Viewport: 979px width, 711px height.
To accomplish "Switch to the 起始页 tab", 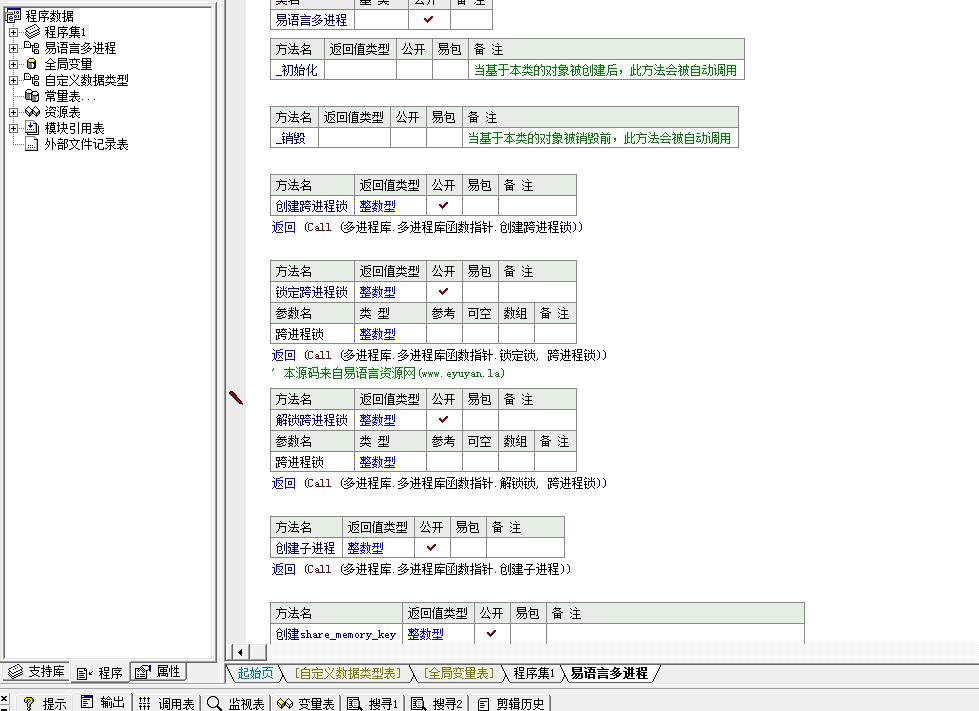I will coord(255,673).
